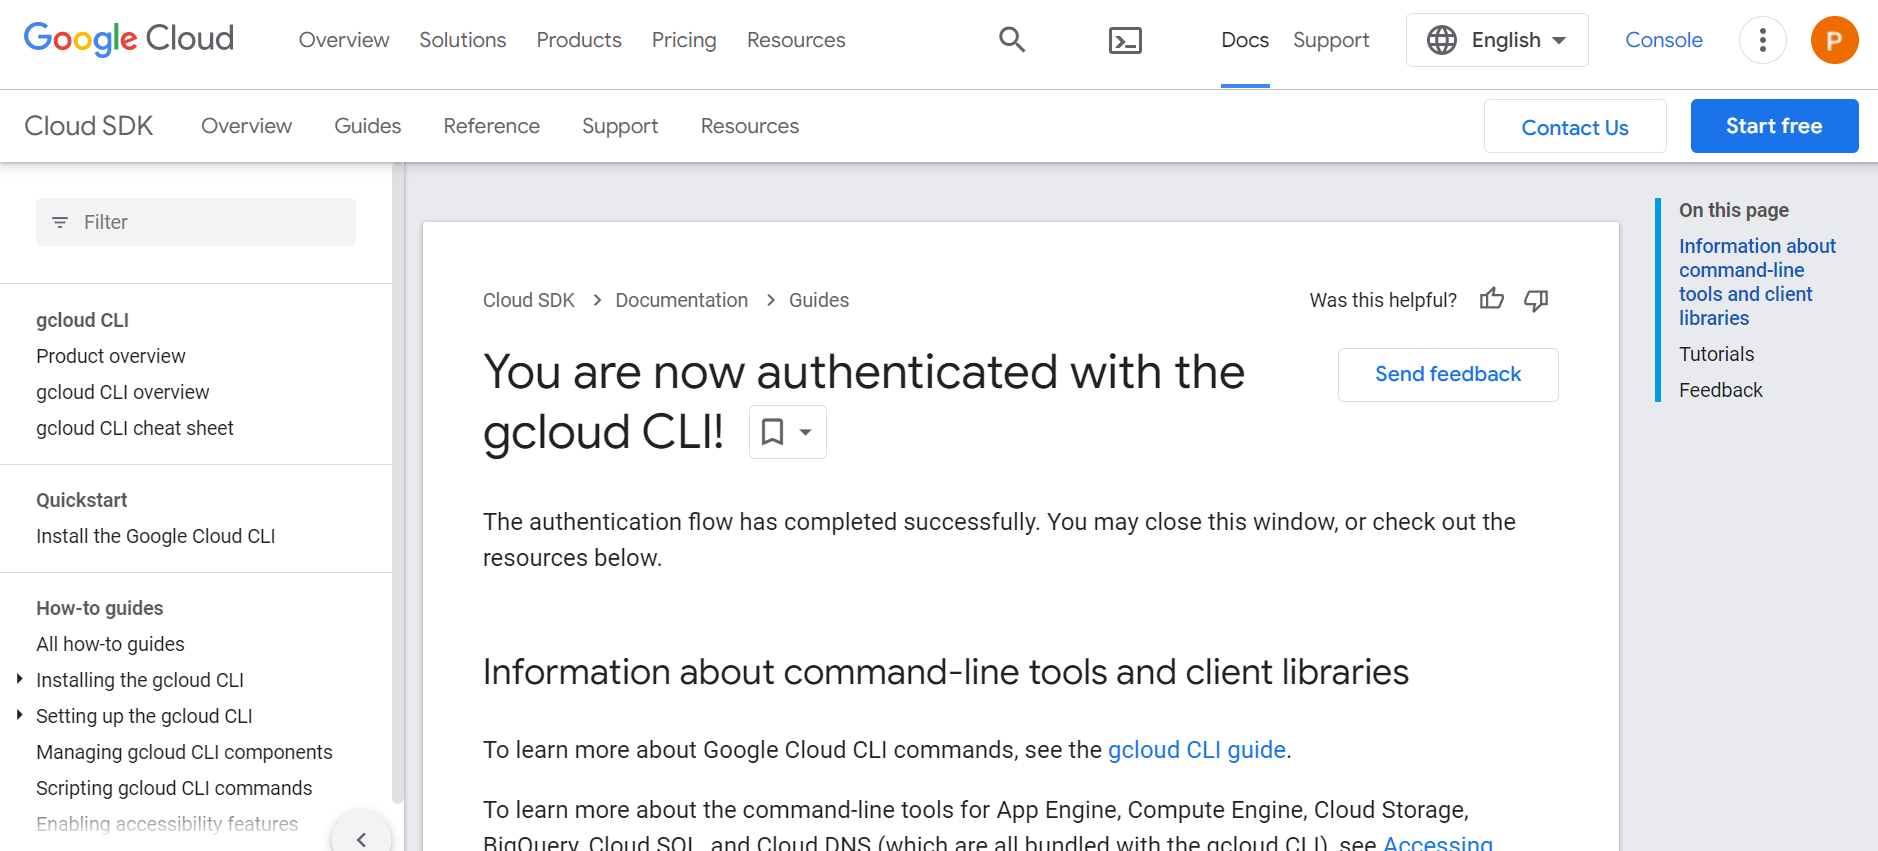The width and height of the screenshot is (1878, 851).
Task: Open Managing gcloud CLI components
Action: pyautogui.click(x=185, y=752)
